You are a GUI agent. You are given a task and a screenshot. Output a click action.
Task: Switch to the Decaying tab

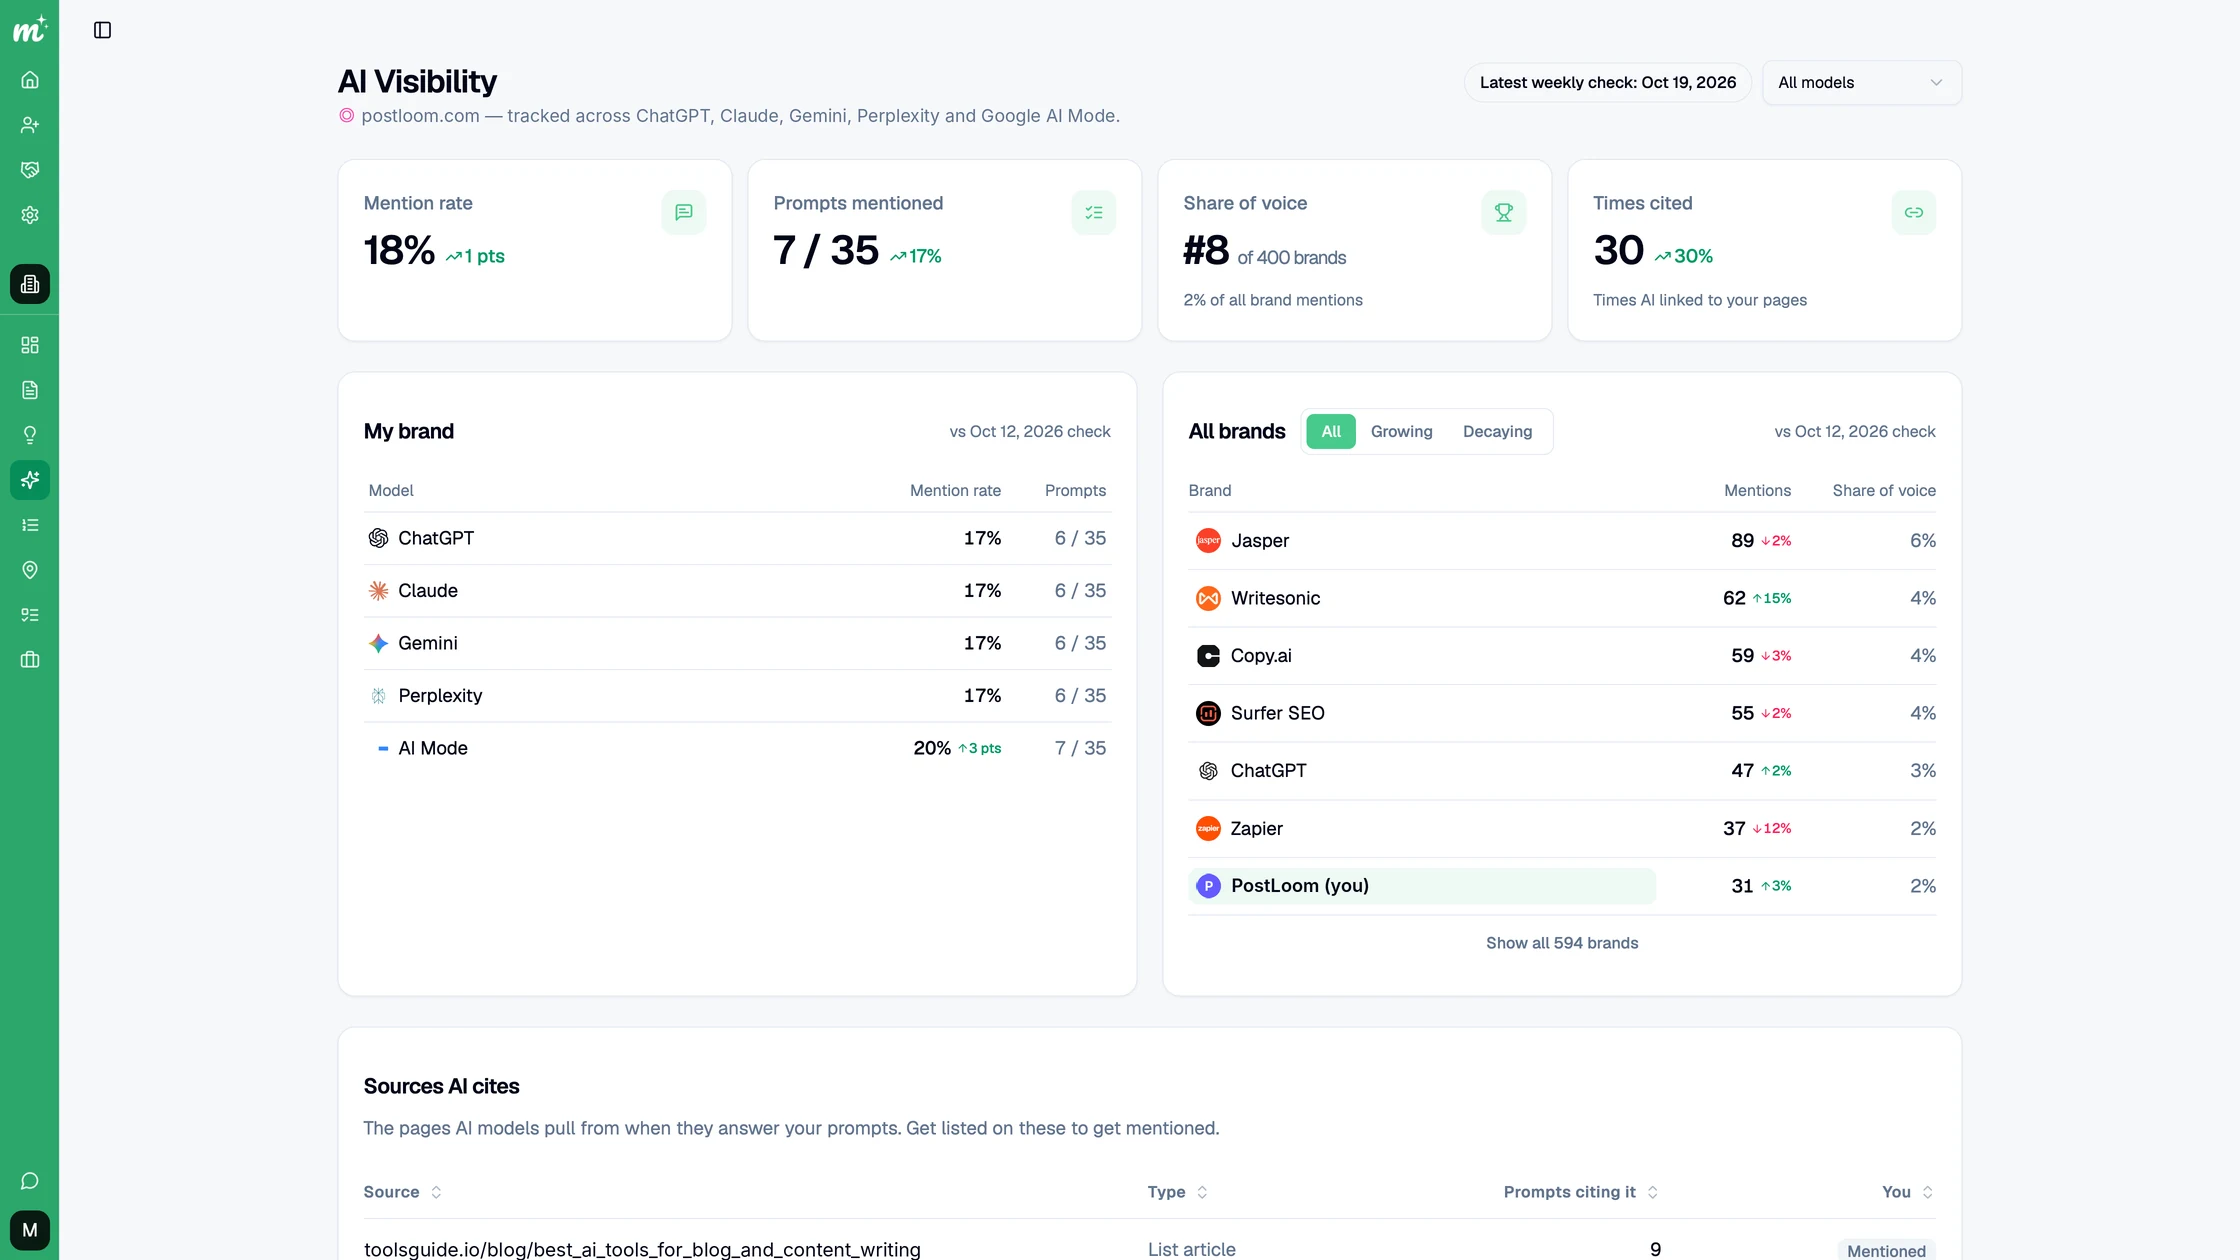pyautogui.click(x=1497, y=431)
